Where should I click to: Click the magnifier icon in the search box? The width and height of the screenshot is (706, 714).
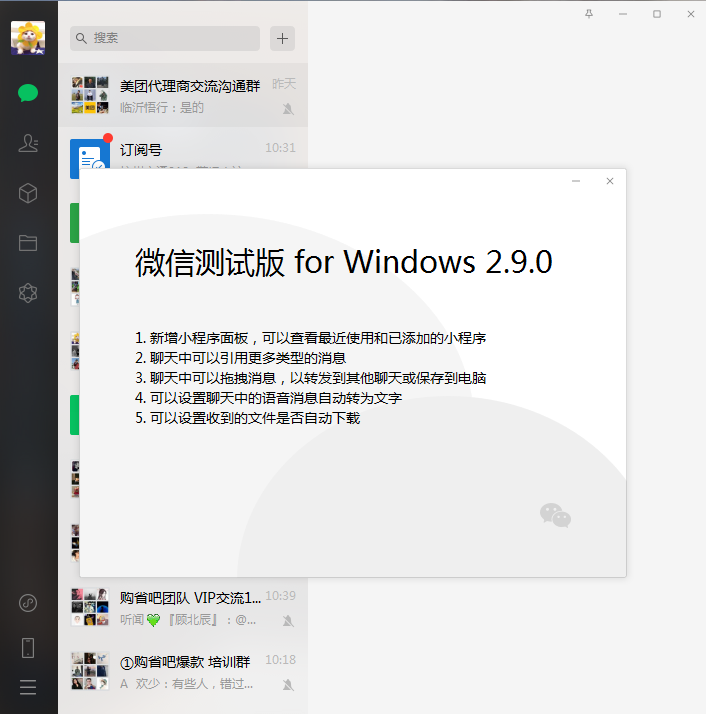tap(81, 38)
